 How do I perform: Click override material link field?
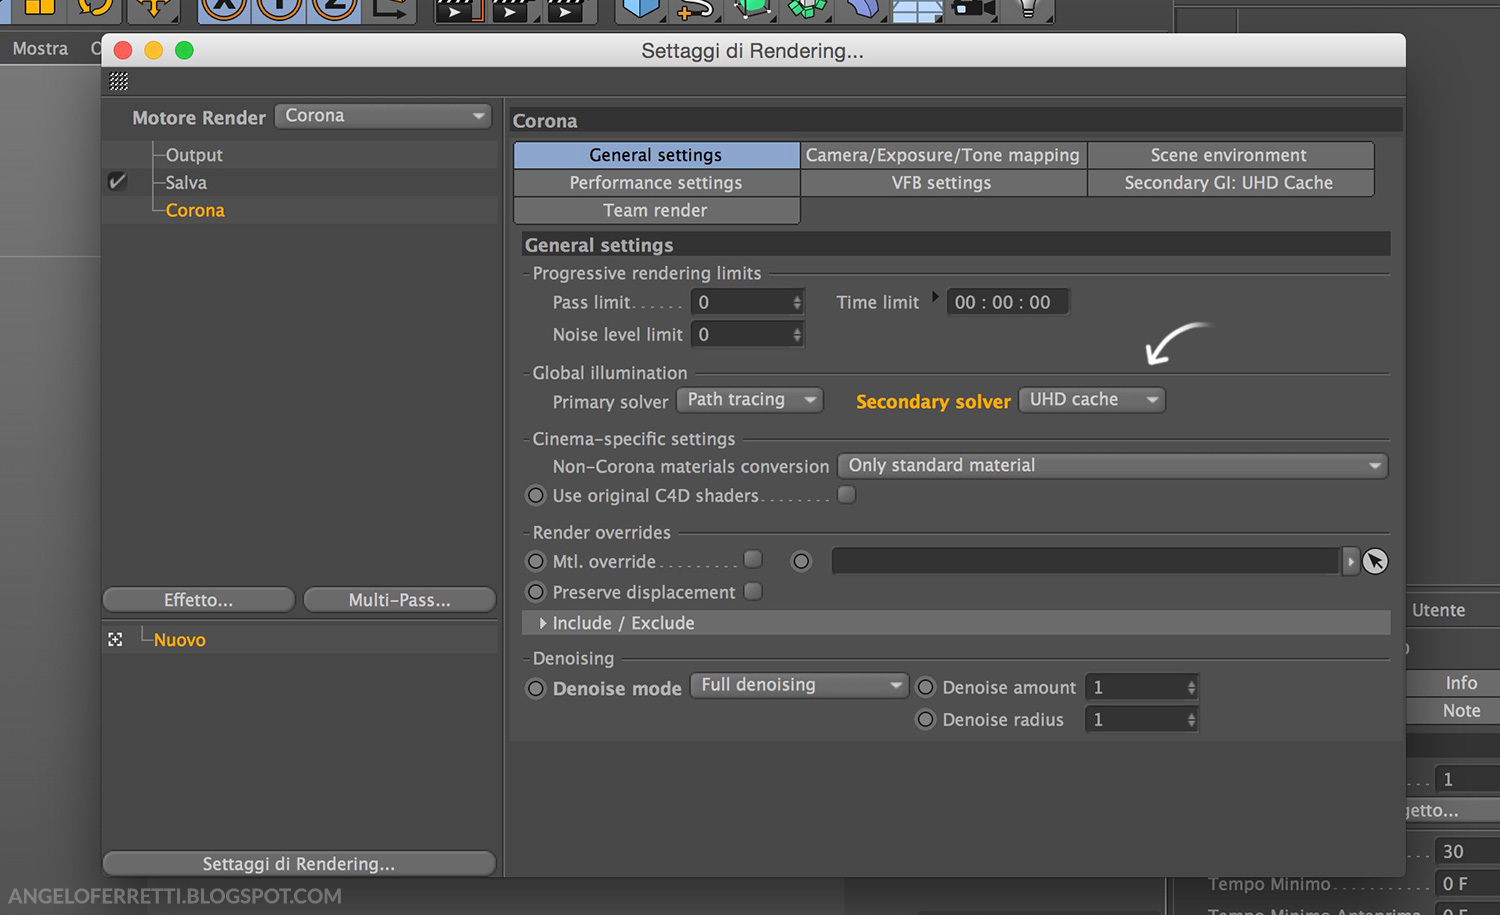[1086, 561]
